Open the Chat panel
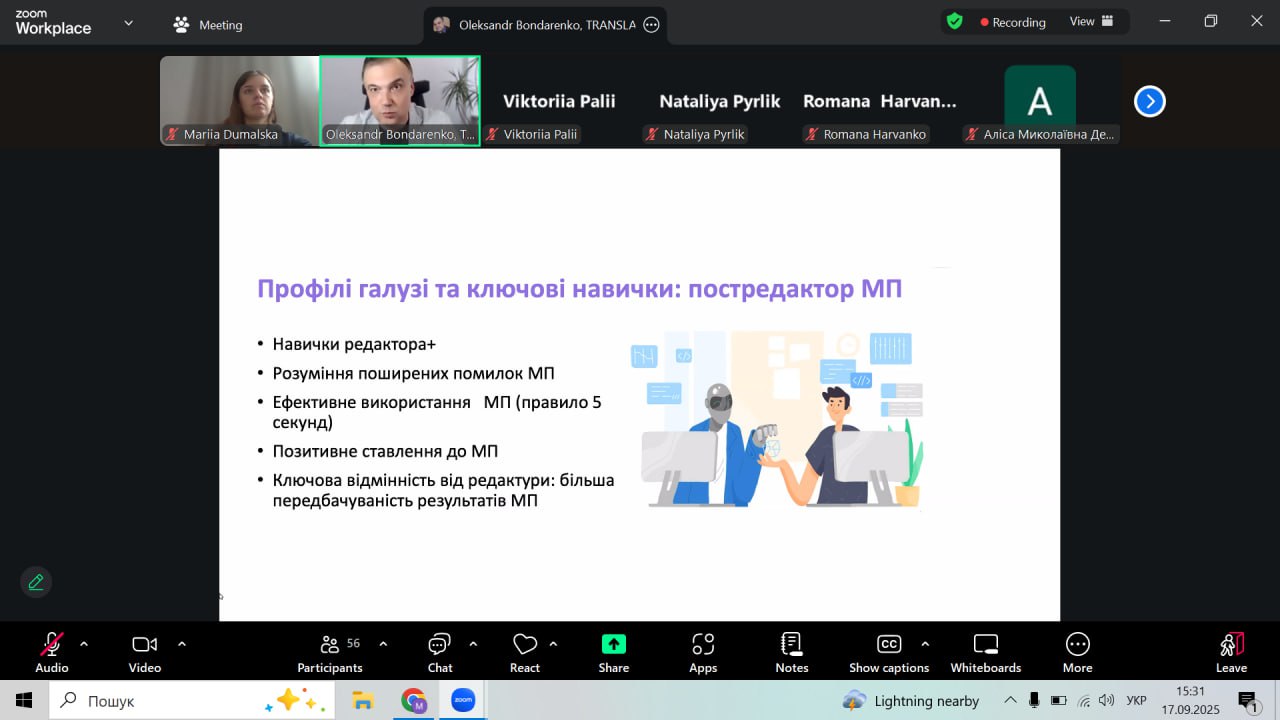1280x720 pixels. (440, 652)
